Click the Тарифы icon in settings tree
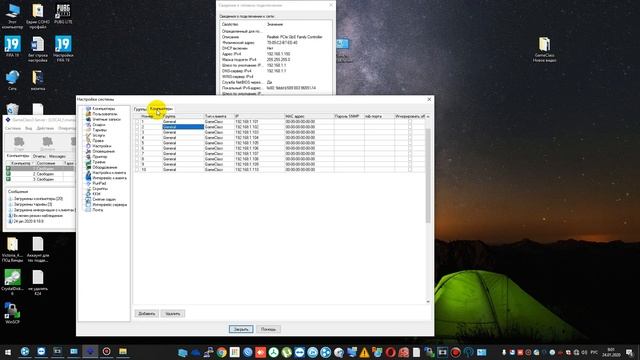Viewport: 640px width, 360px height. pos(88,130)
